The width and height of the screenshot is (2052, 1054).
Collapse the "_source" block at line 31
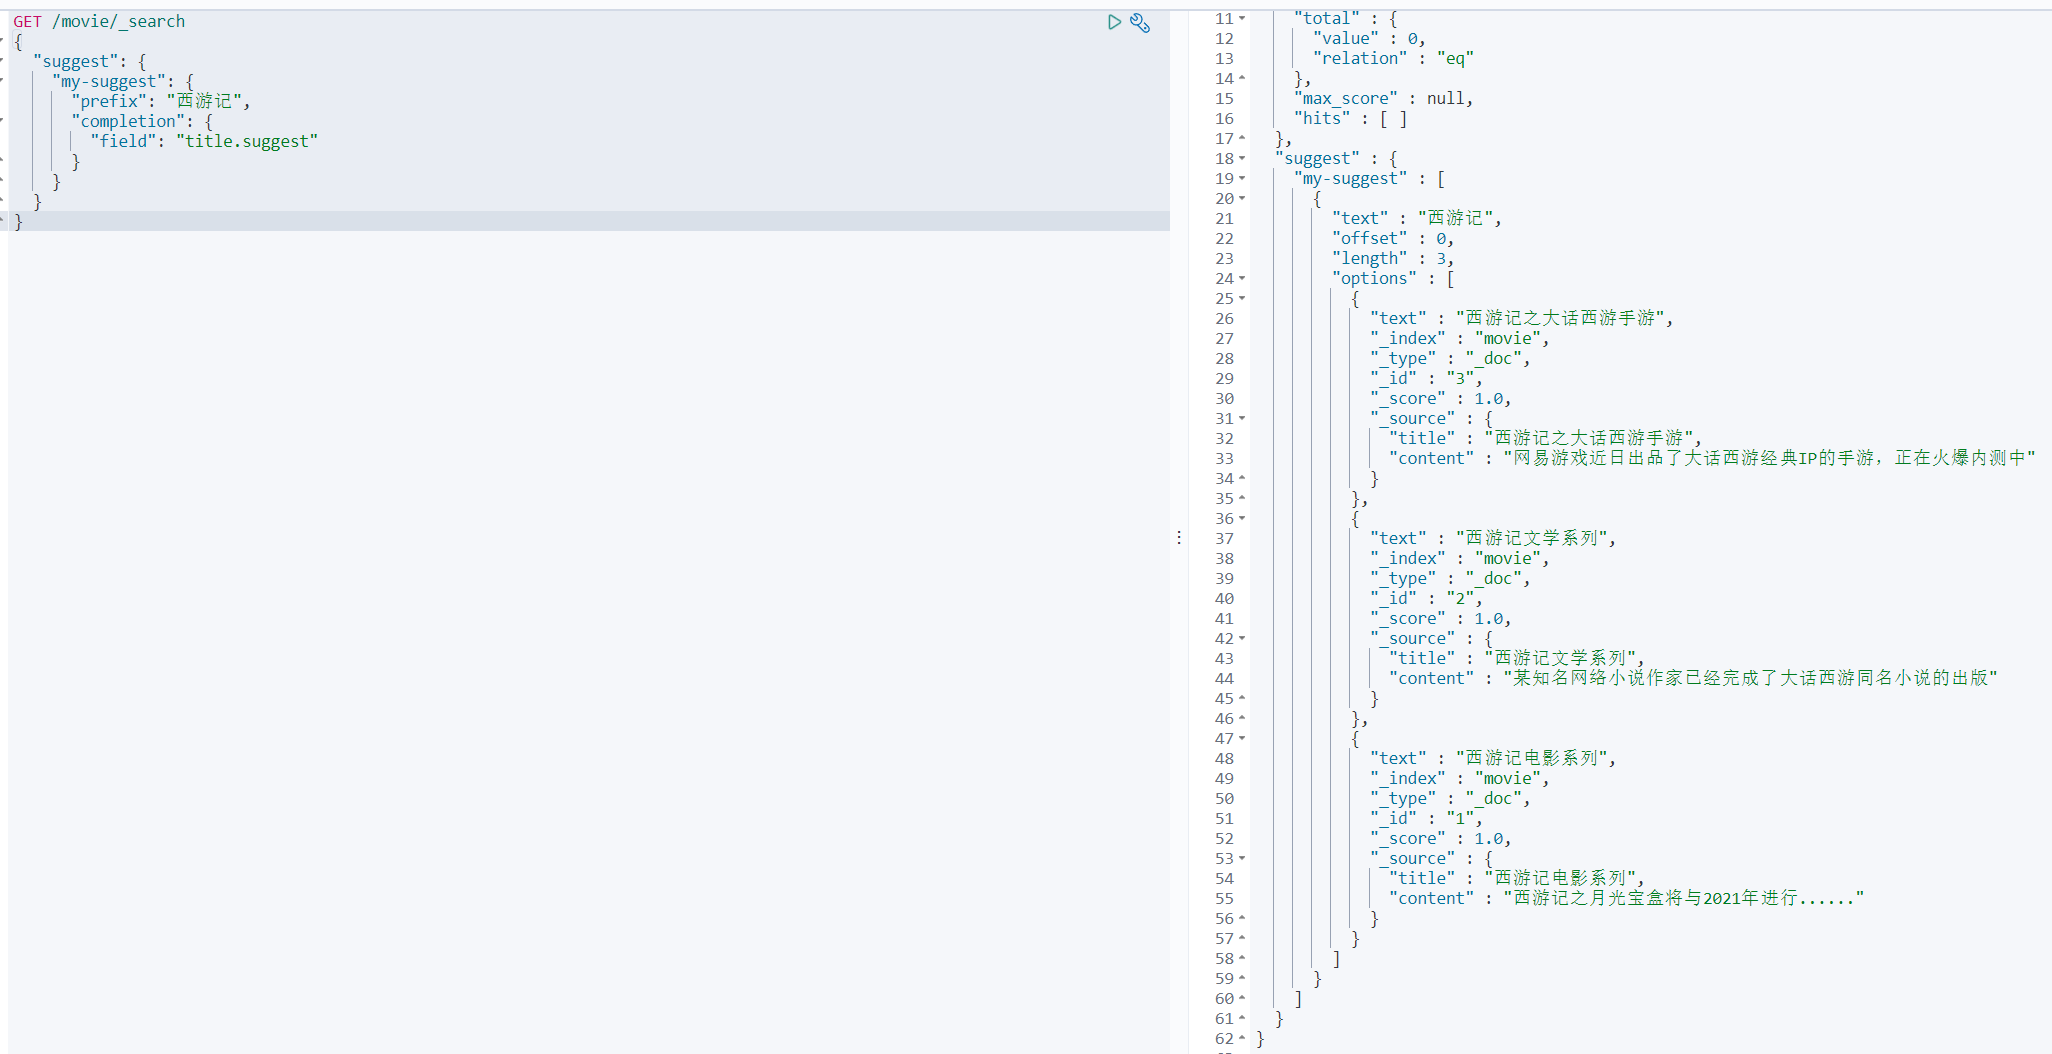pyautogui.click(x=1242, y=418)
